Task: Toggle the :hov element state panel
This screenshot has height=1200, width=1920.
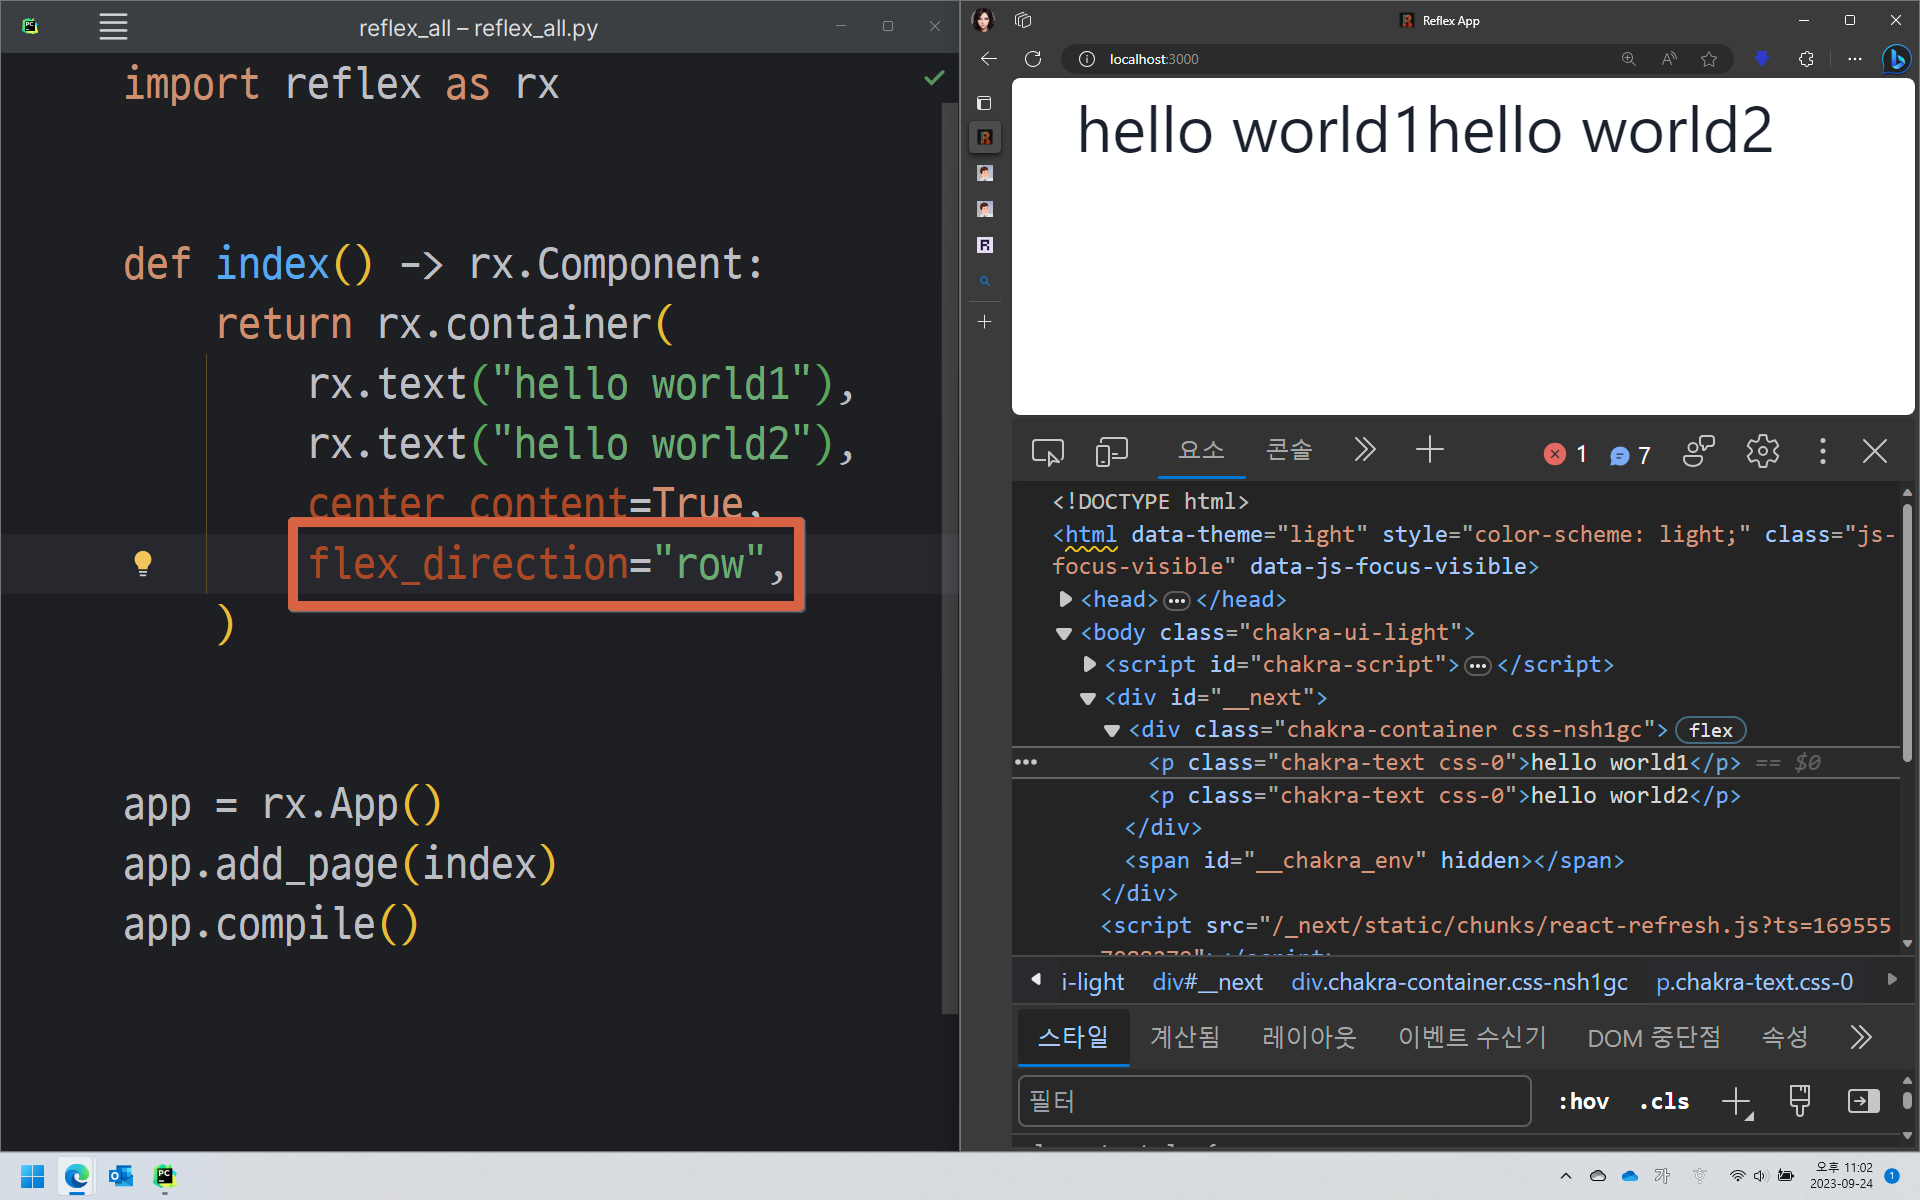Action: [x=1583, y=1101]
